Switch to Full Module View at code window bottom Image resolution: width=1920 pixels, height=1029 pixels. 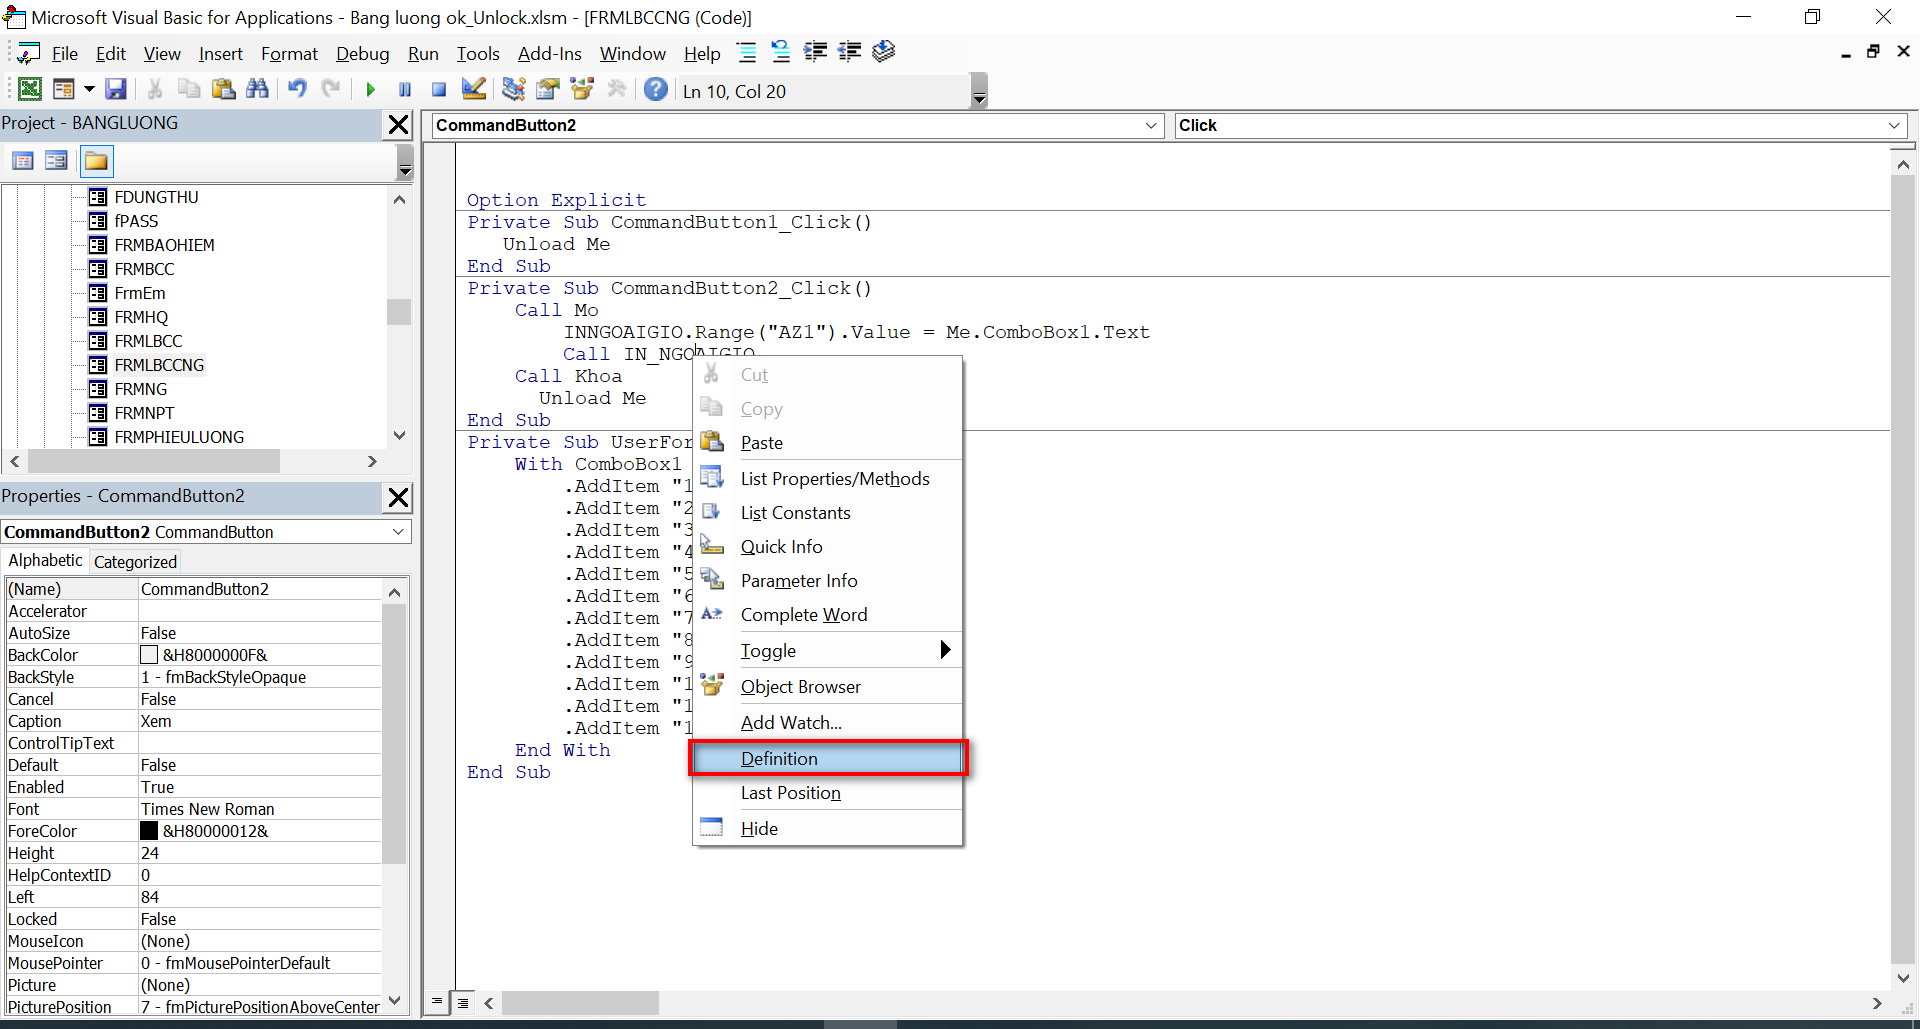463,1002
